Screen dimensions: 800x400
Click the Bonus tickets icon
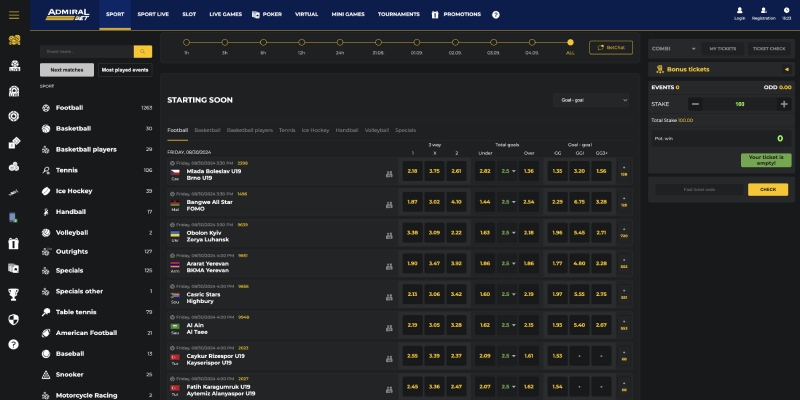660,69
